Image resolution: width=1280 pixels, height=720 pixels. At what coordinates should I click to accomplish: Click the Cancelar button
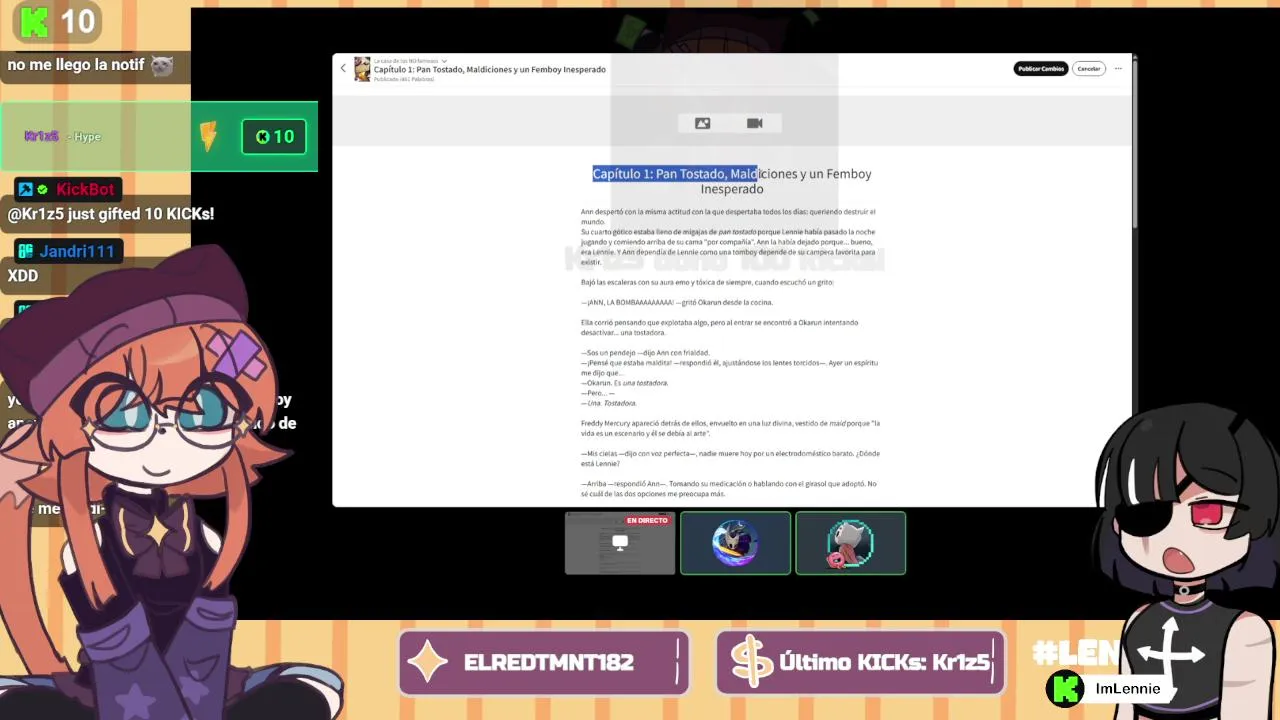coord(1089,69)
